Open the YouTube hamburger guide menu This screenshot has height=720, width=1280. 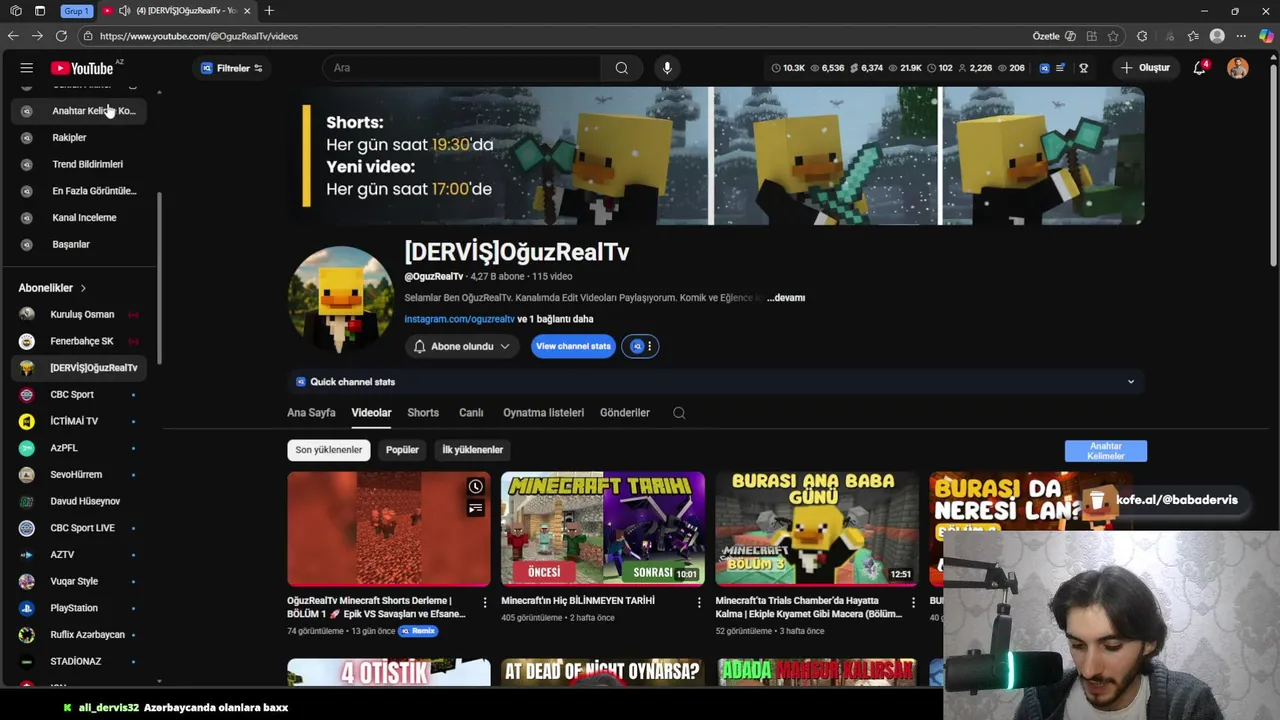point(27,68)
